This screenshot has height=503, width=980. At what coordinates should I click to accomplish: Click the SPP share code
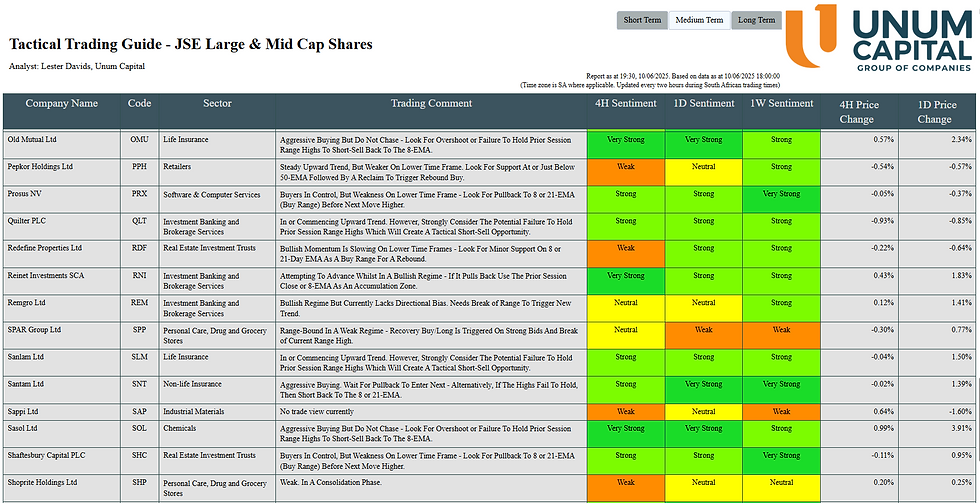[x=139, y=330]
